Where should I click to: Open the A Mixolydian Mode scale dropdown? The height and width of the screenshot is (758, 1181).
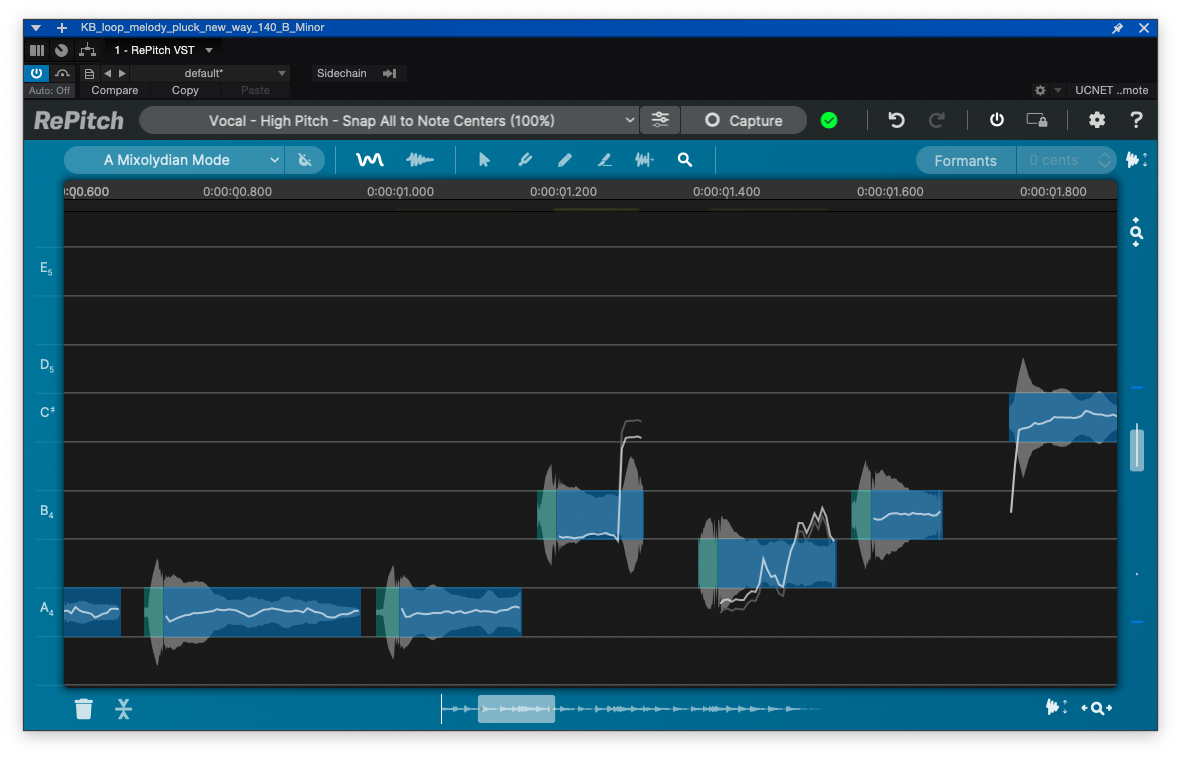pyautogui.click(x=175, y=160)
